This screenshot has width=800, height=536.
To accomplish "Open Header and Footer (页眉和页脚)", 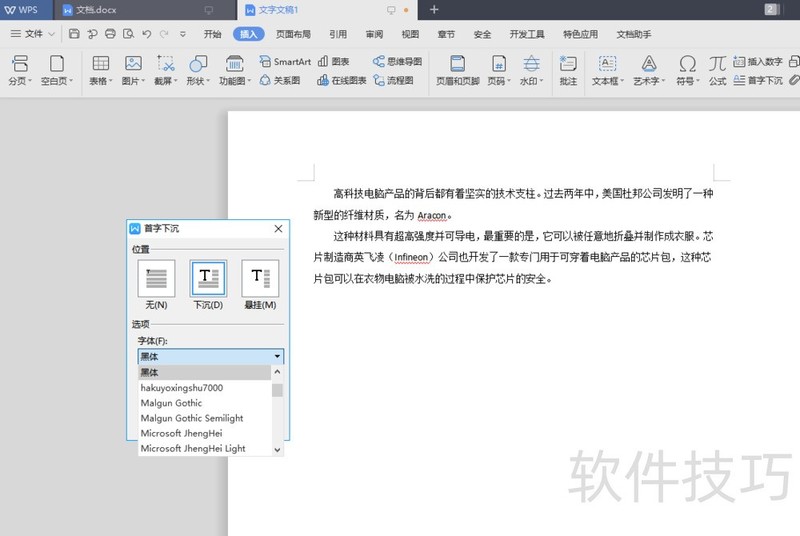I will click(x=458, y=70).
